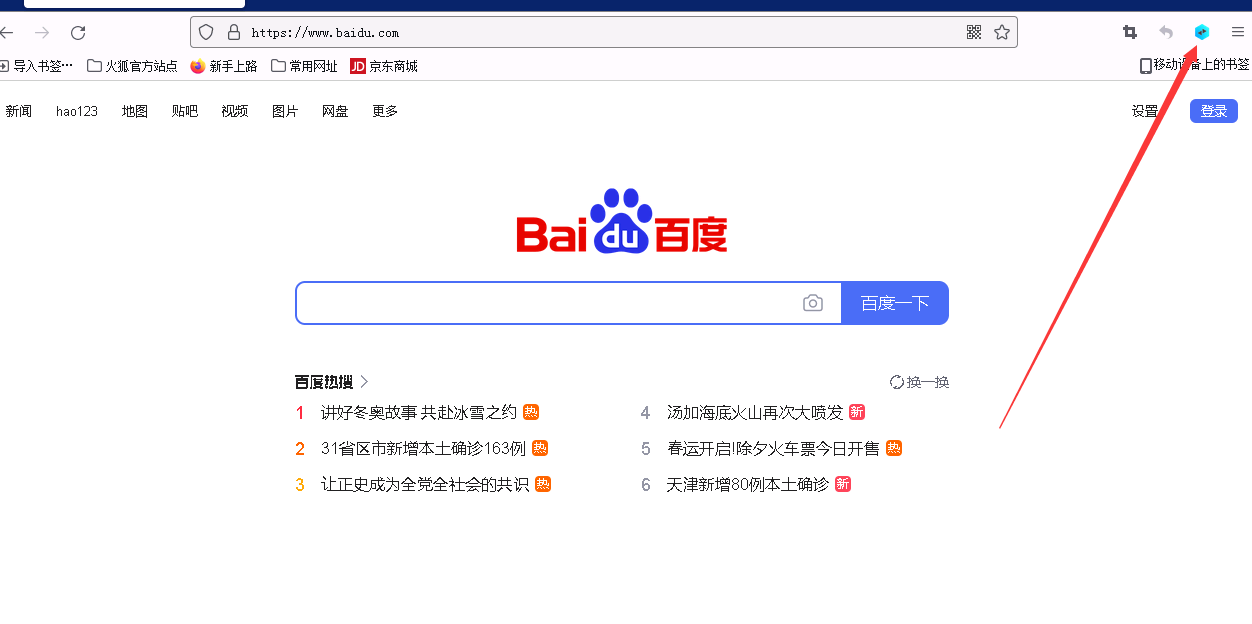Open 贴吧 in the top navigation
Viewport: 1252px width, 624px height.
[x=185, y=111]
